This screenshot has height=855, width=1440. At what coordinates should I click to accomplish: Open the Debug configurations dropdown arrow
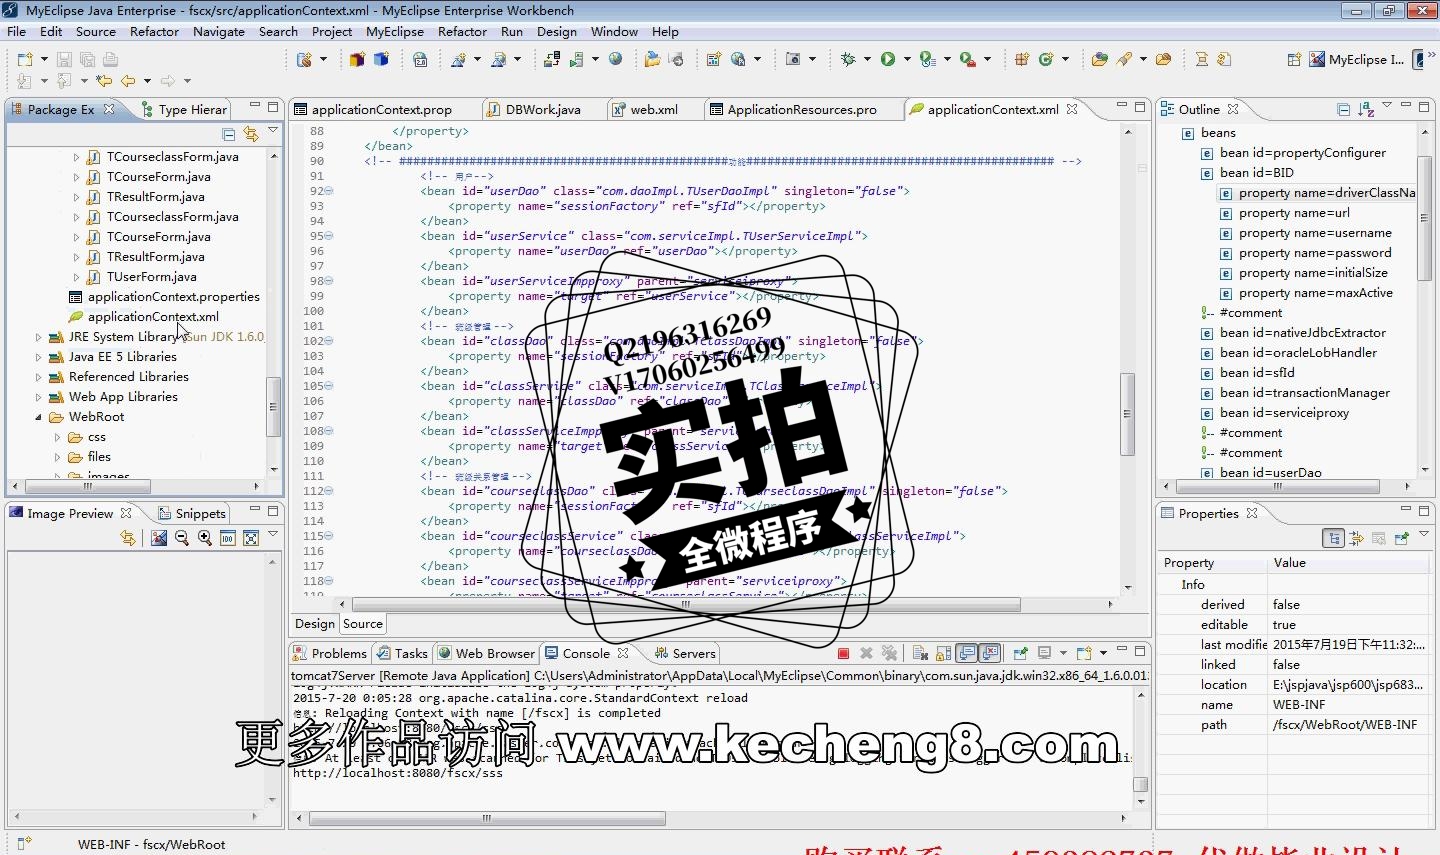867,60
